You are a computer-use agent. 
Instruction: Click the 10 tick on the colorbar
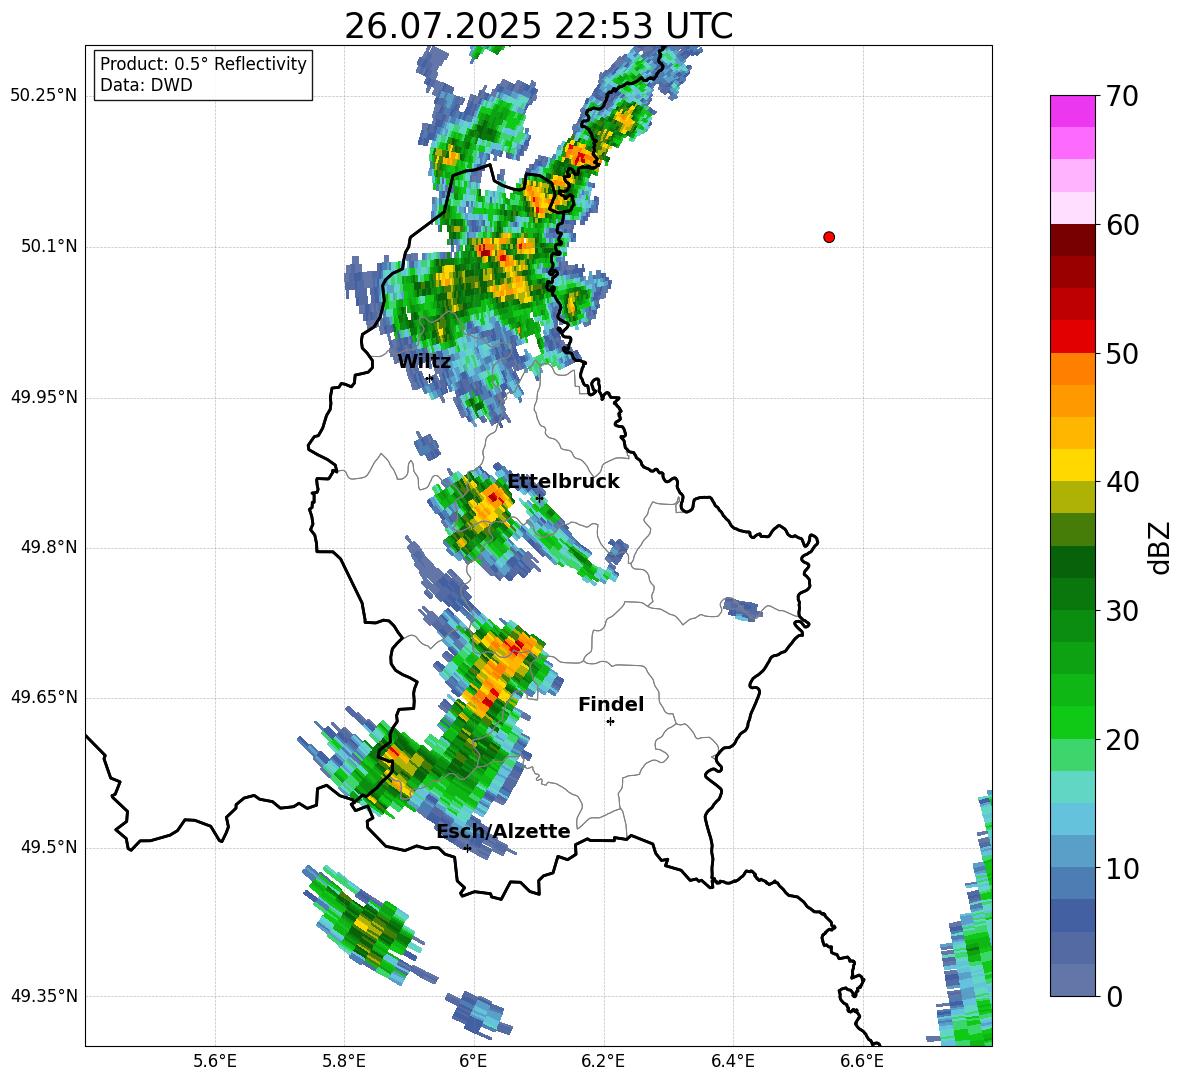coord(1121,868)
